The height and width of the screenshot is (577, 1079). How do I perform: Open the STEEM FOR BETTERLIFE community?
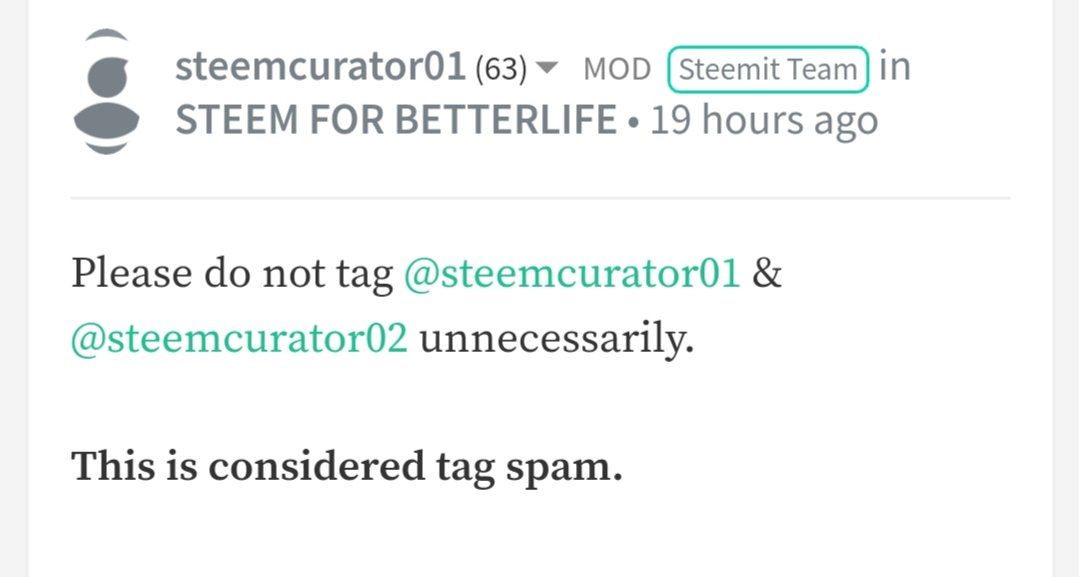click(x=396, y=120)
